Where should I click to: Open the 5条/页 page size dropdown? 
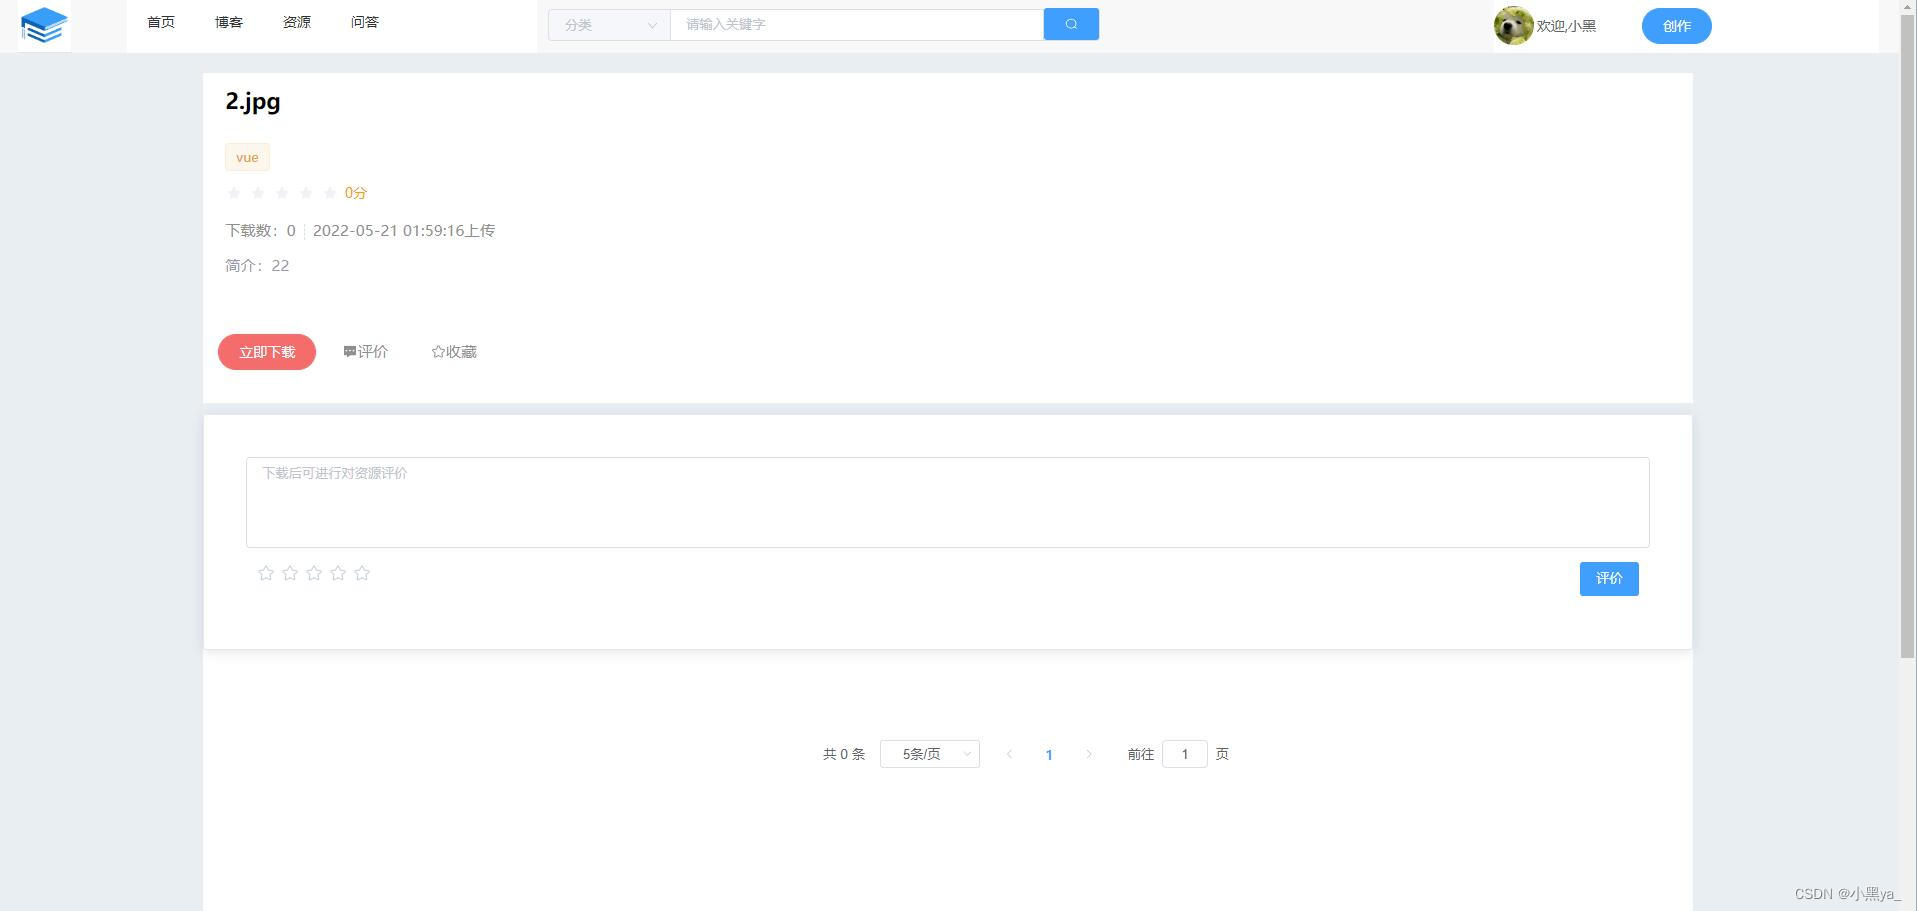tap(930, 754)
